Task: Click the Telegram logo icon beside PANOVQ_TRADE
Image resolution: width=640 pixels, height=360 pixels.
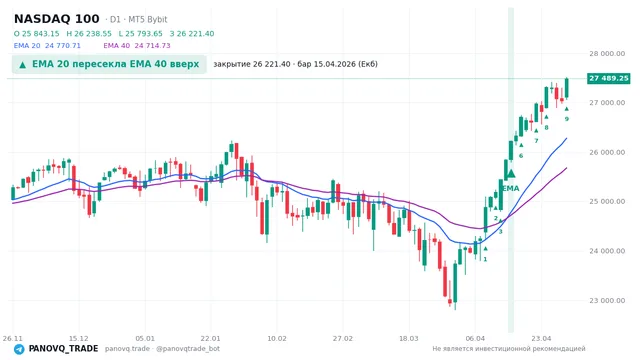Action: [19, 349]
